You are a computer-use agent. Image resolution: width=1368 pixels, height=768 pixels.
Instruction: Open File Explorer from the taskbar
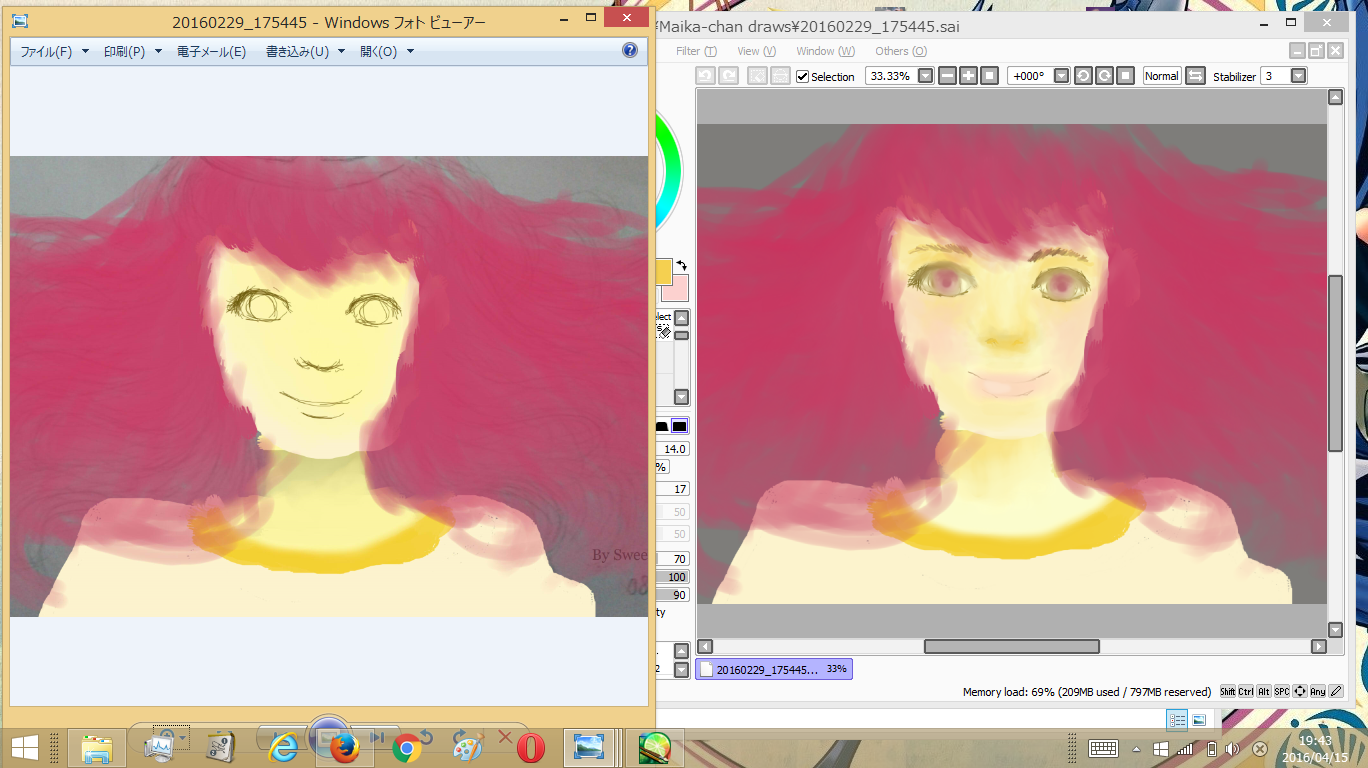pyautogui.click(x=97, y=748)
